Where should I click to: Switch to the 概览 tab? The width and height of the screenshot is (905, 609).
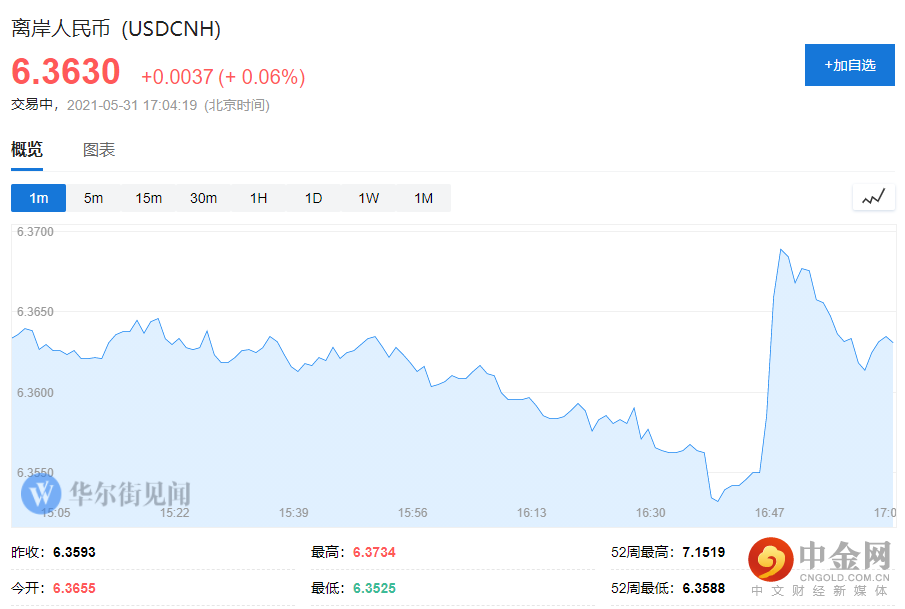pos(27,150)
